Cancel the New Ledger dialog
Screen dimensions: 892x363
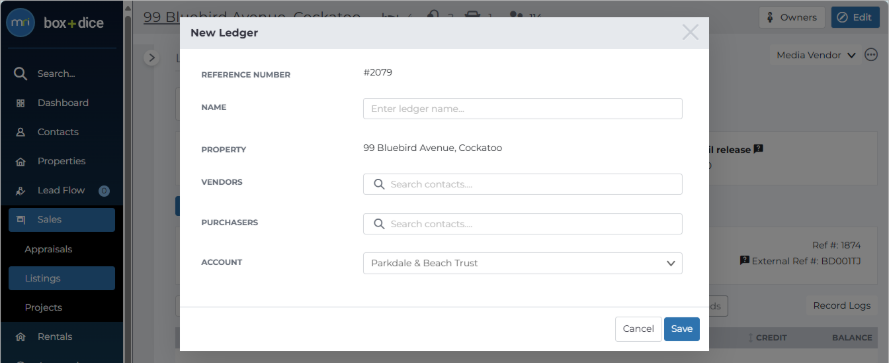(638, 329)
